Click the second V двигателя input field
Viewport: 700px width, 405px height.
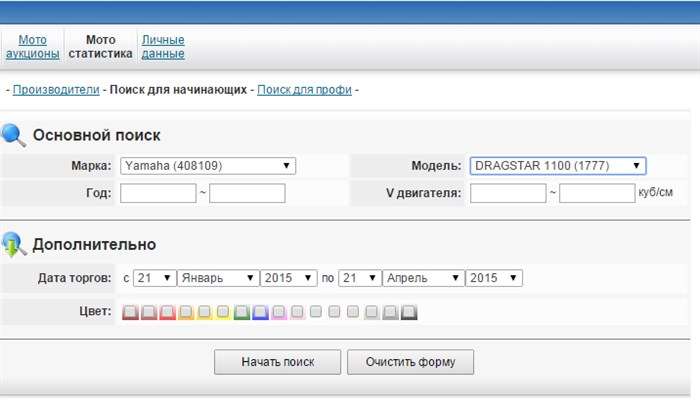point(597,193)
